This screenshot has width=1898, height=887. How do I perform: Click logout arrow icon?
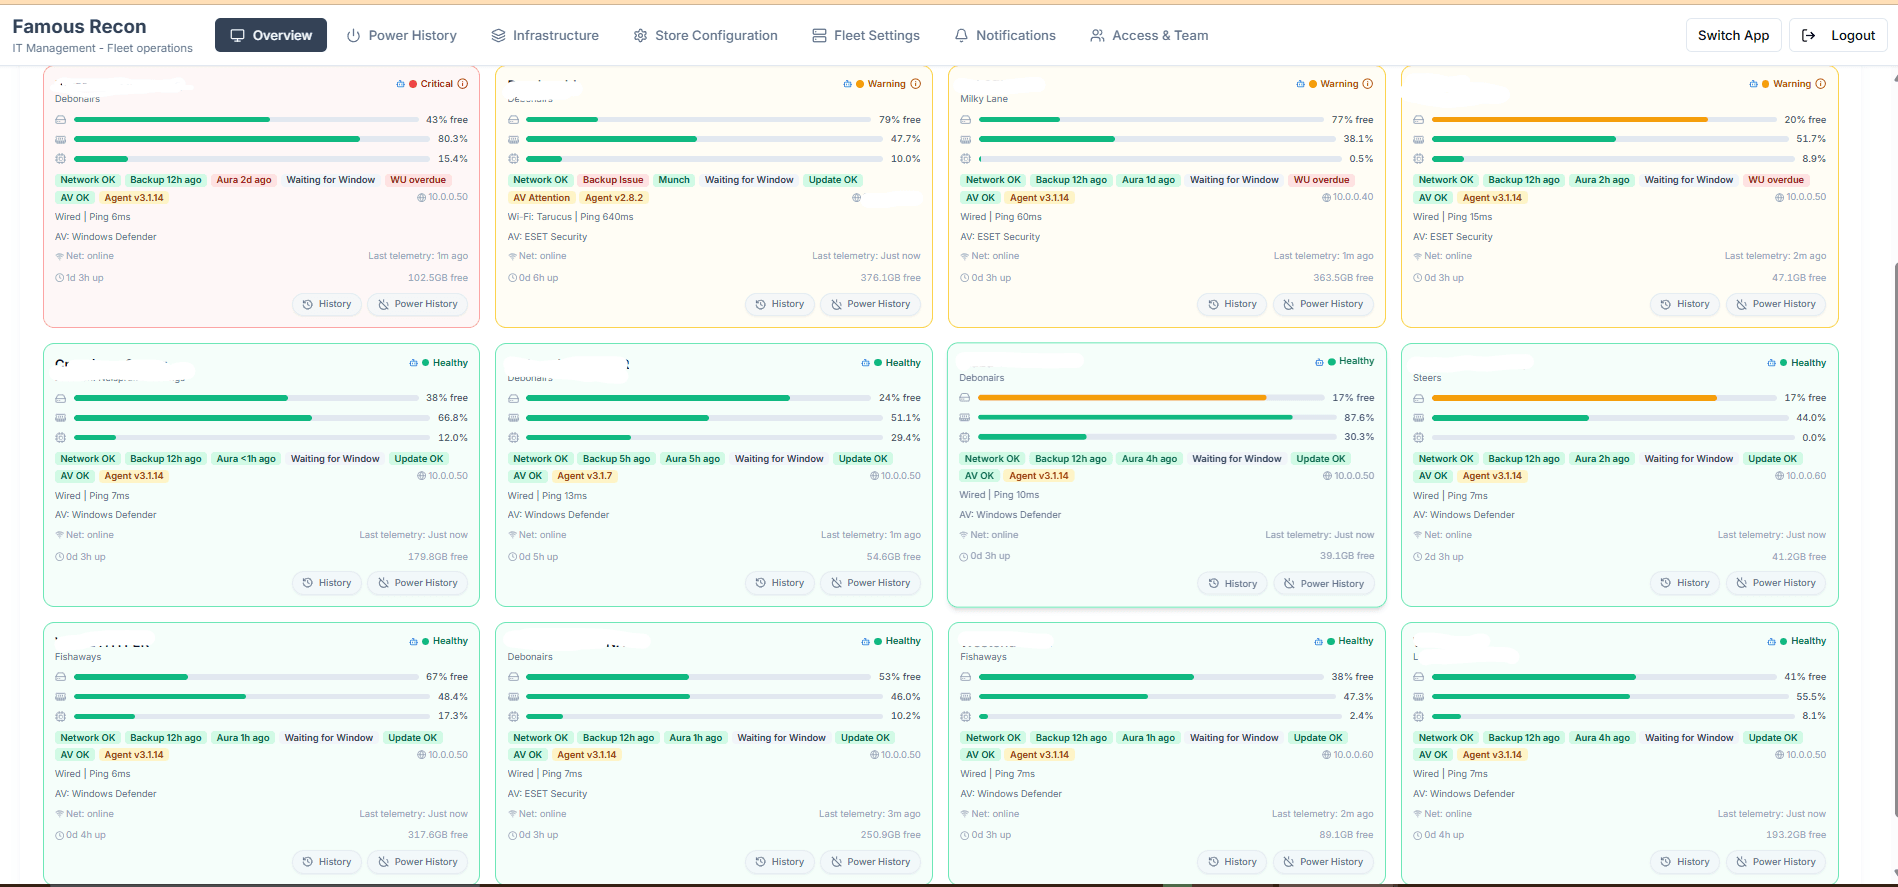click(x=1808, y=35)
